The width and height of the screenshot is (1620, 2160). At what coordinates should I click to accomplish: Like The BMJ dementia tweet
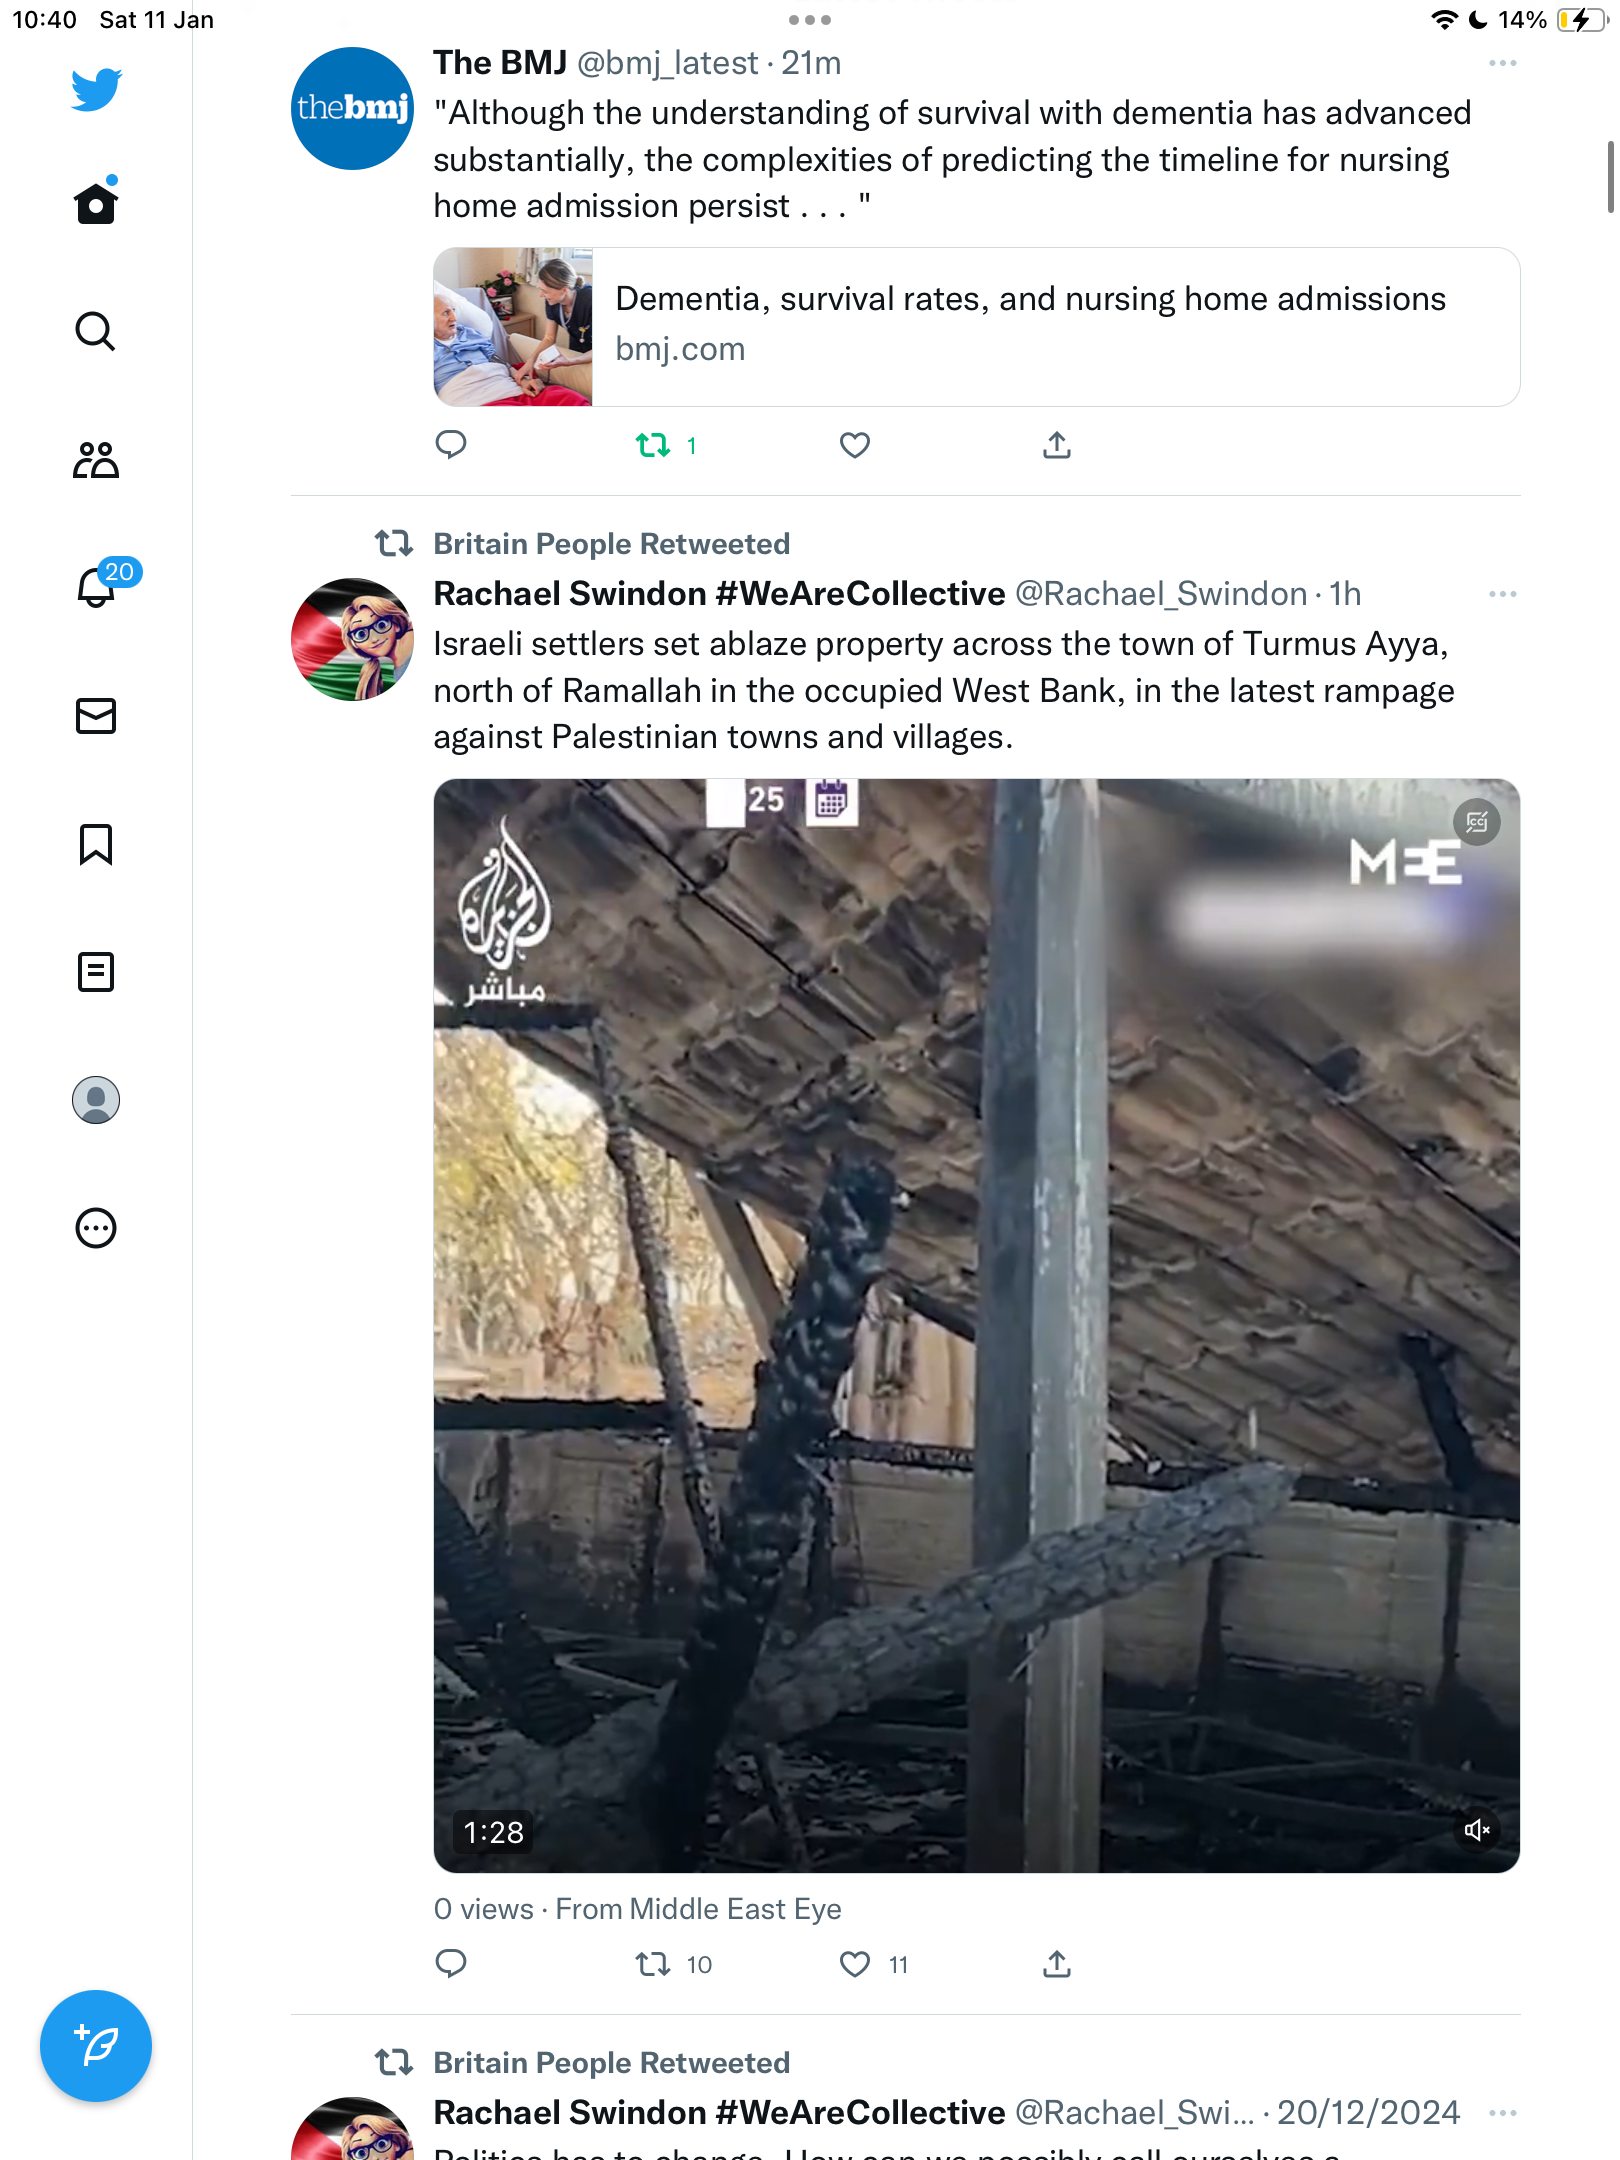pos(855,446)
